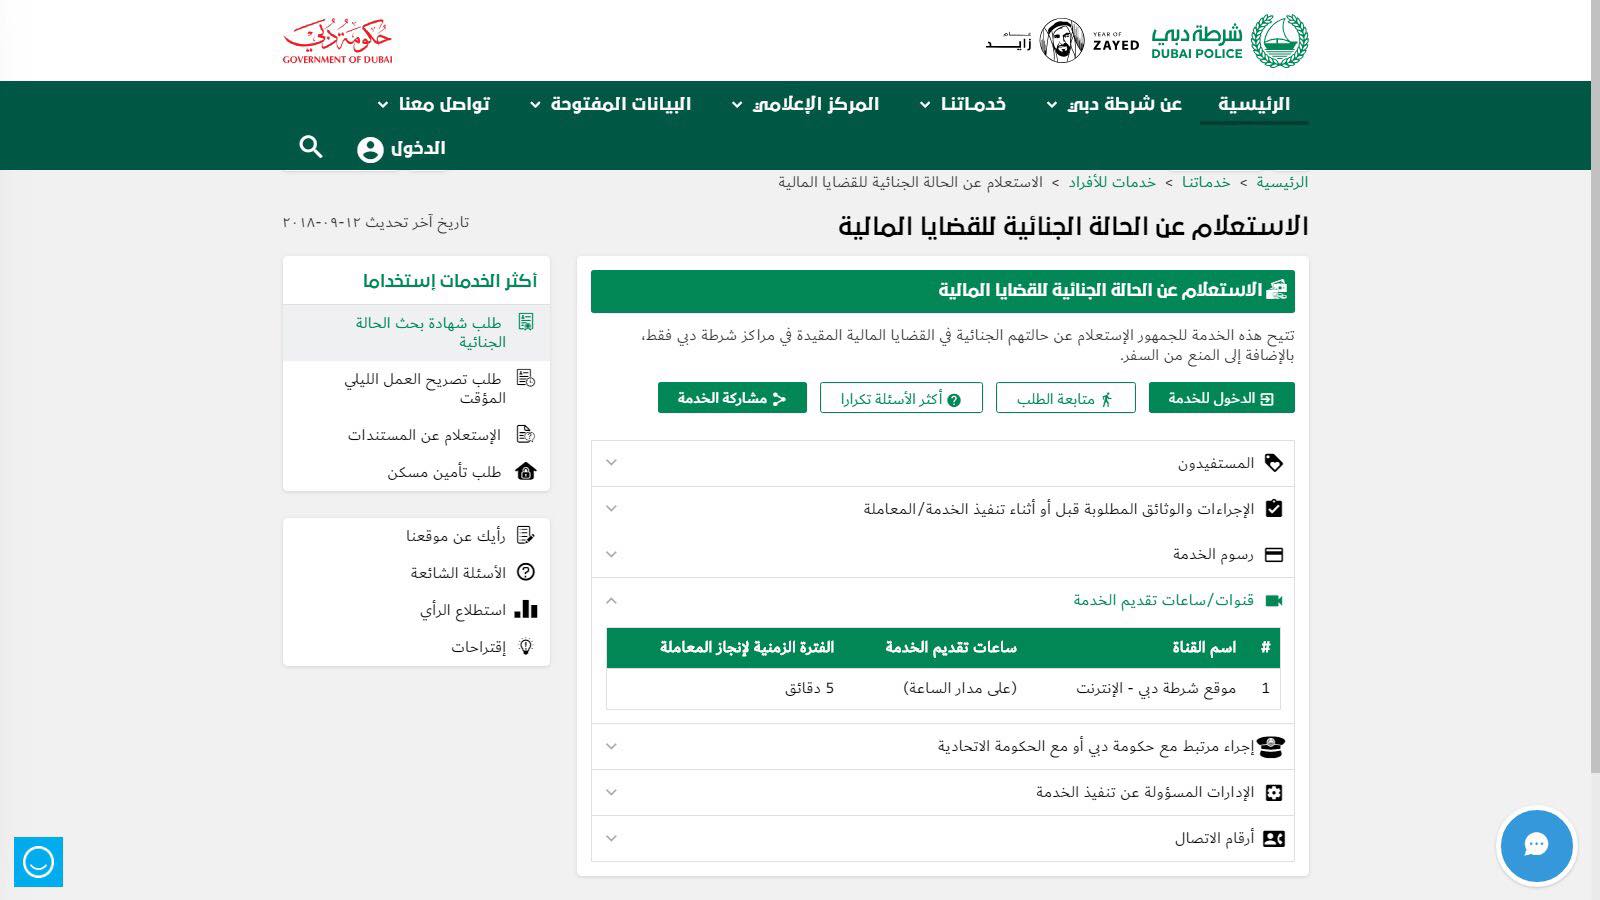
Task: Click the officer cap icon beside إجراء مرتبط
Action: tap(1271, 746)
